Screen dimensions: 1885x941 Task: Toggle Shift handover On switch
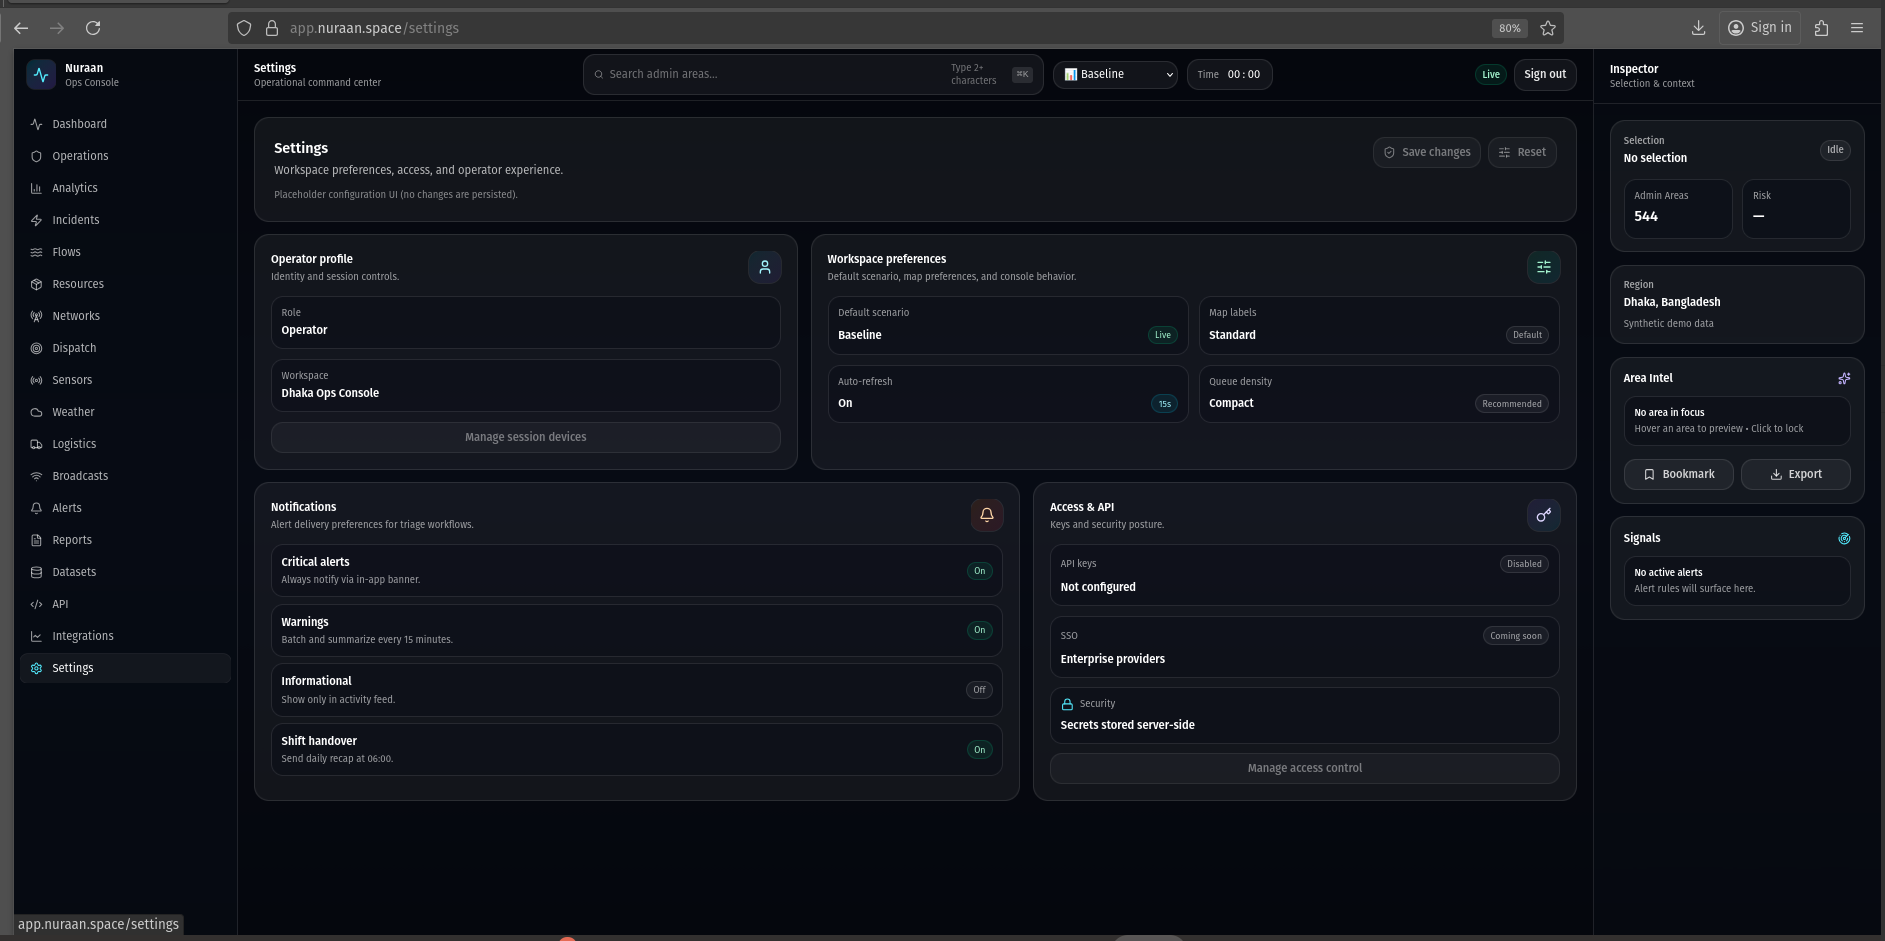coord(979,750)
